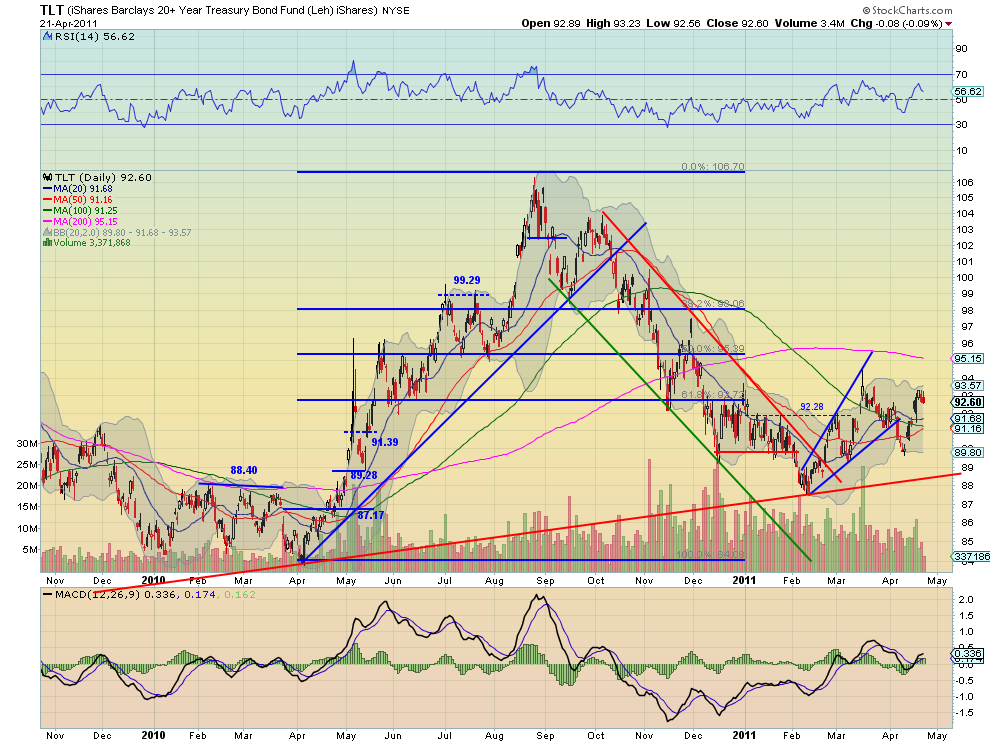Click the 30M volume axis label
This screenshot has width=990, height=744.
27,443
